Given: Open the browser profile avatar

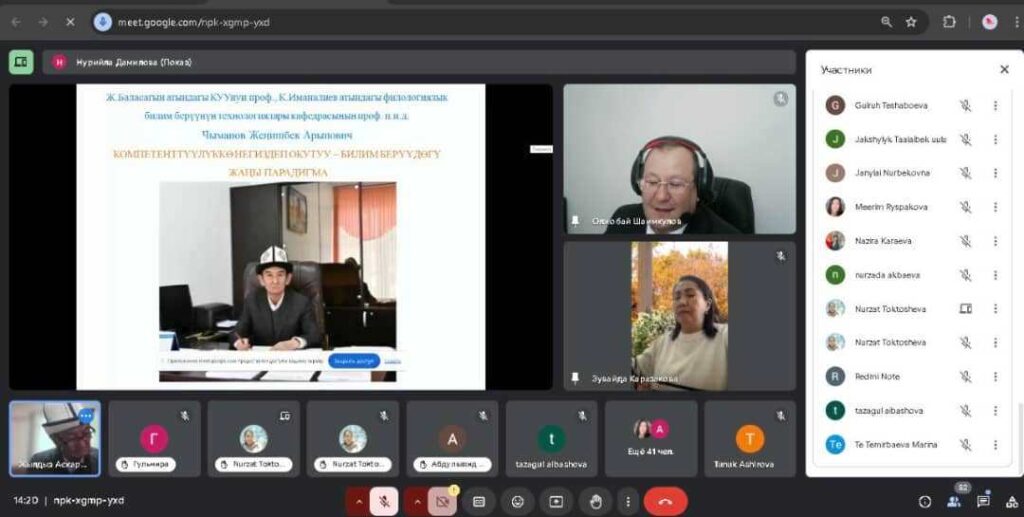Looking at the screenshot, I should [x=990, y=22].
